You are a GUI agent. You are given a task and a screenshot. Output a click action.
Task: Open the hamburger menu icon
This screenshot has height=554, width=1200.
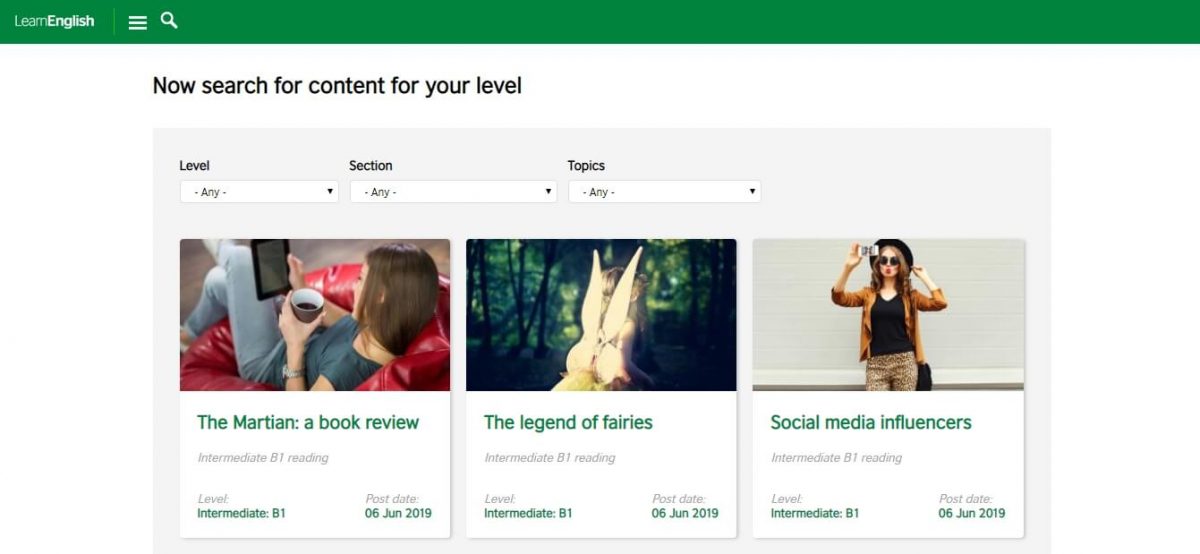[138, 22]
